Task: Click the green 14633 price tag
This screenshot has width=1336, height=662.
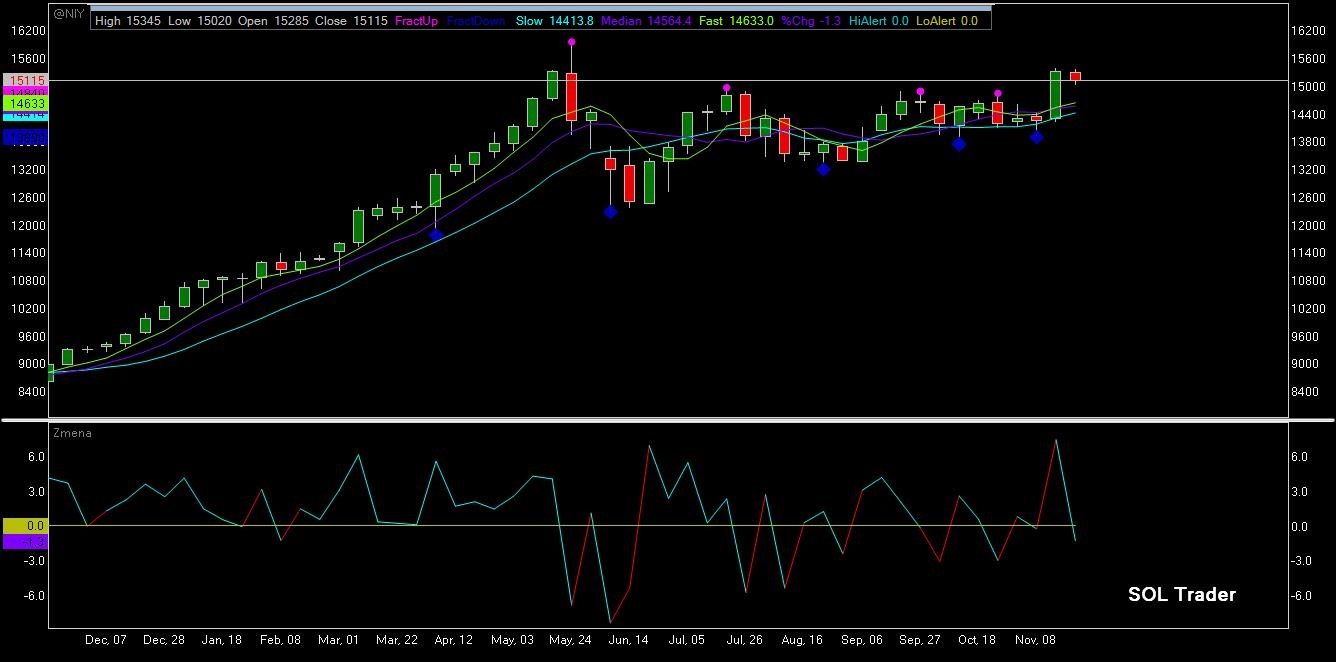Action: click(x=24, y=103)
